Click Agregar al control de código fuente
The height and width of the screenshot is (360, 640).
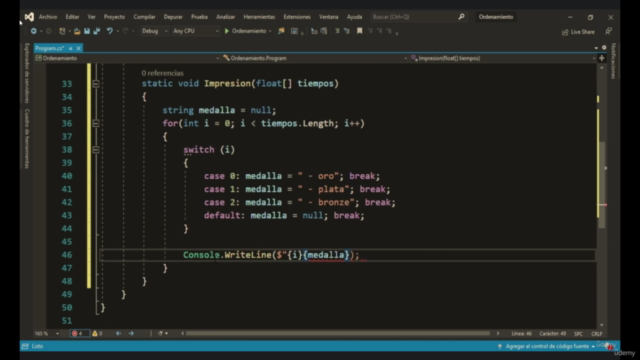click(546, 346)
